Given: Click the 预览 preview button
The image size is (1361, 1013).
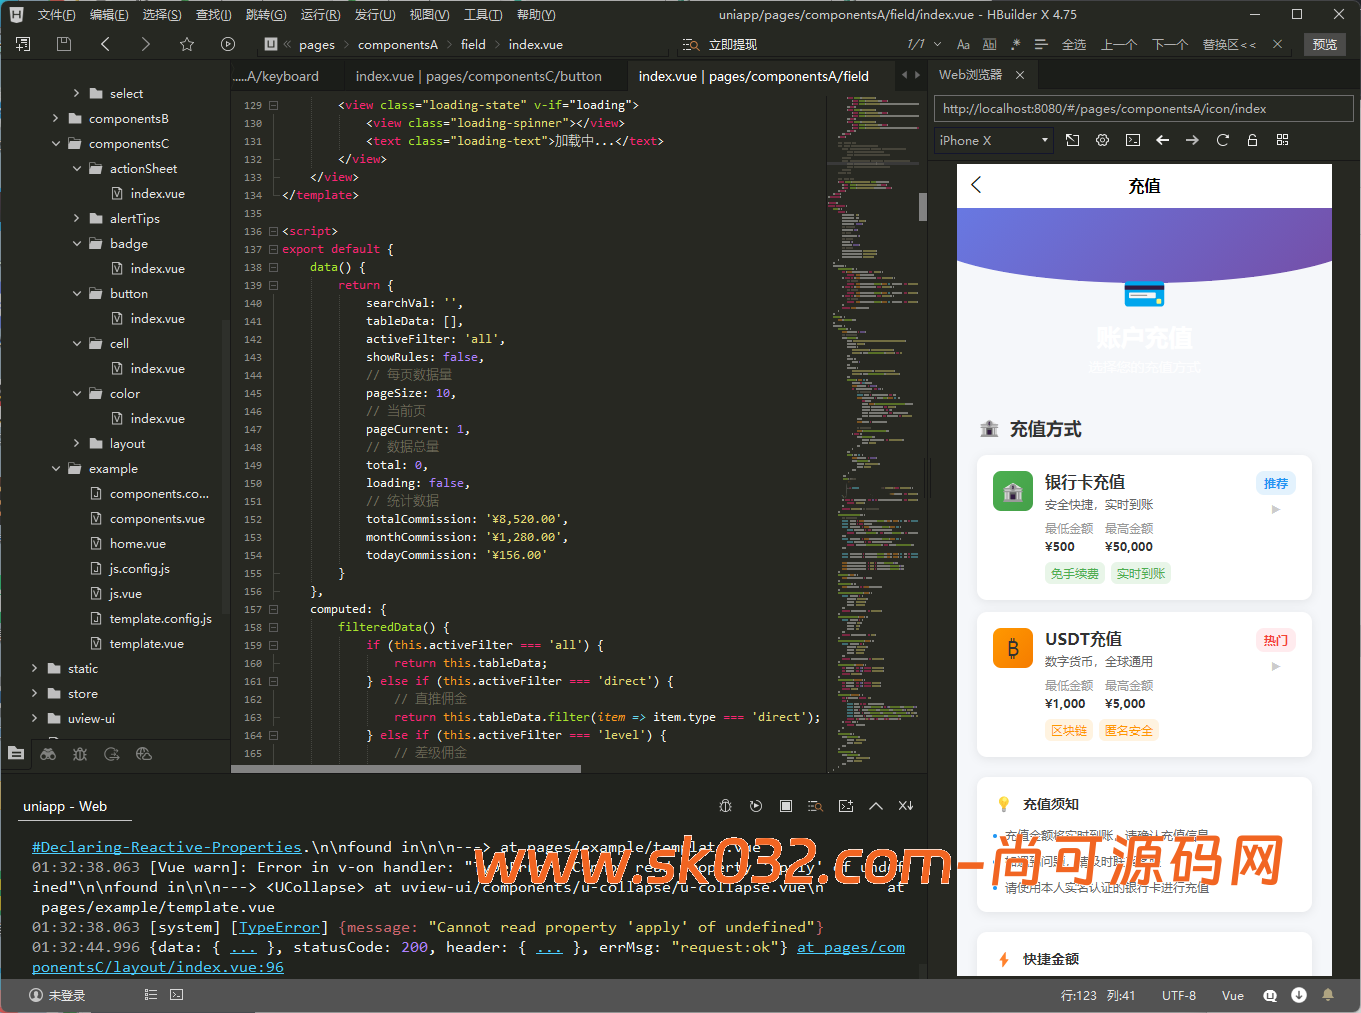Looking at the screenshot, I should (1325, 45).
